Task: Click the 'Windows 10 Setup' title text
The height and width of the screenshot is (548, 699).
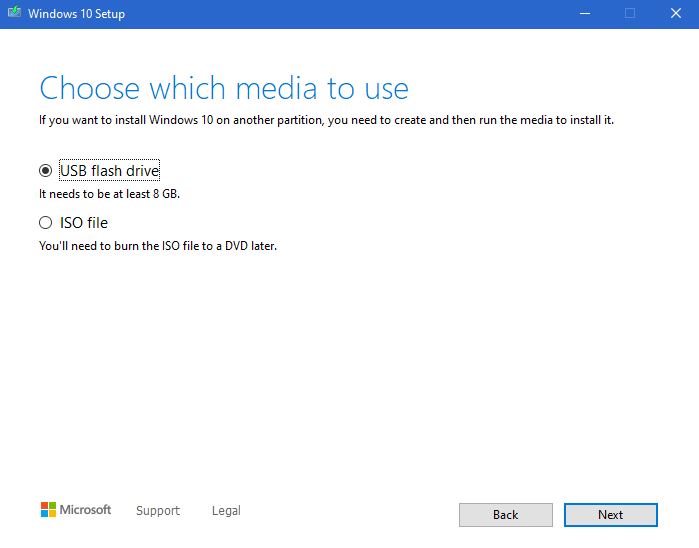Action: coord(76,14)
